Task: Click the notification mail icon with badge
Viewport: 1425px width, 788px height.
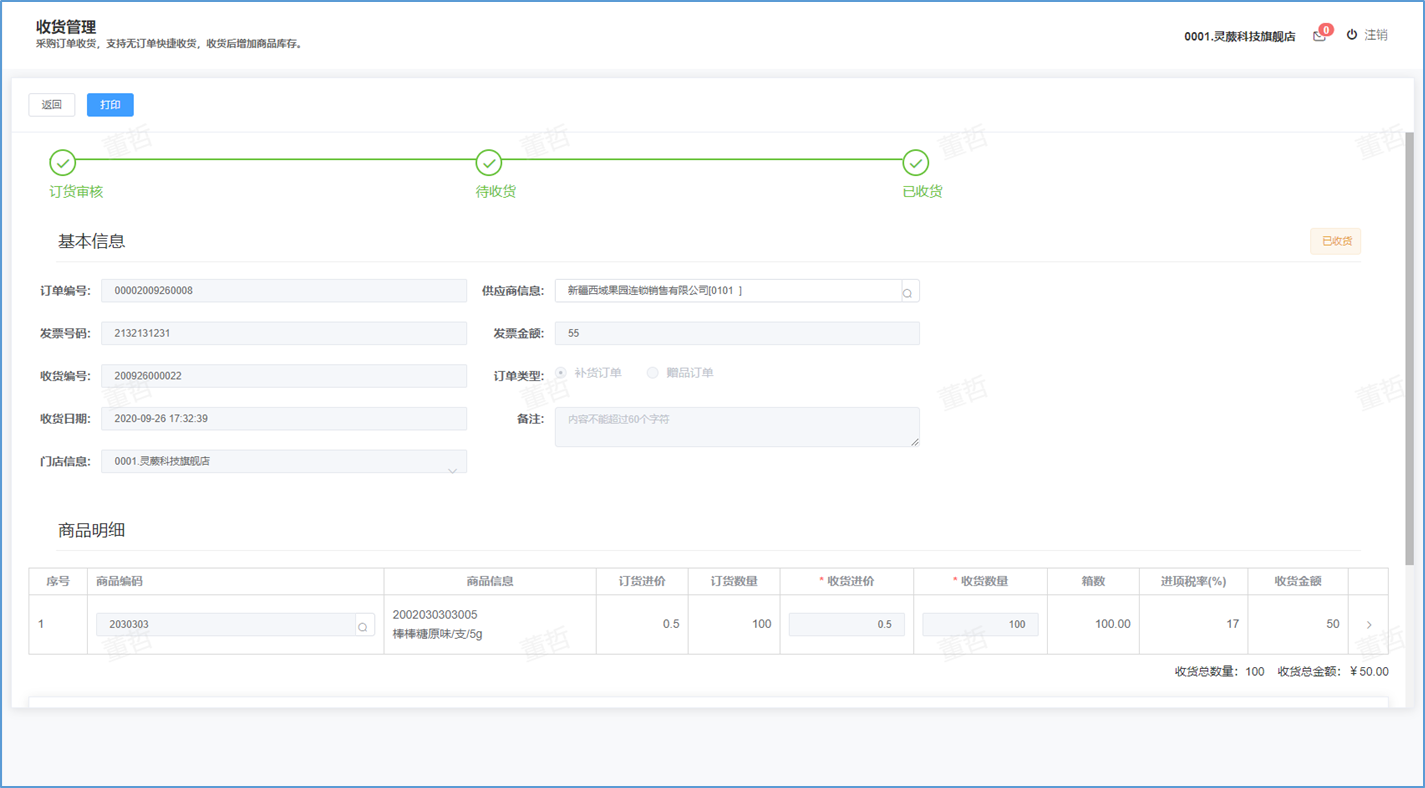Action: click(1320, 35)
